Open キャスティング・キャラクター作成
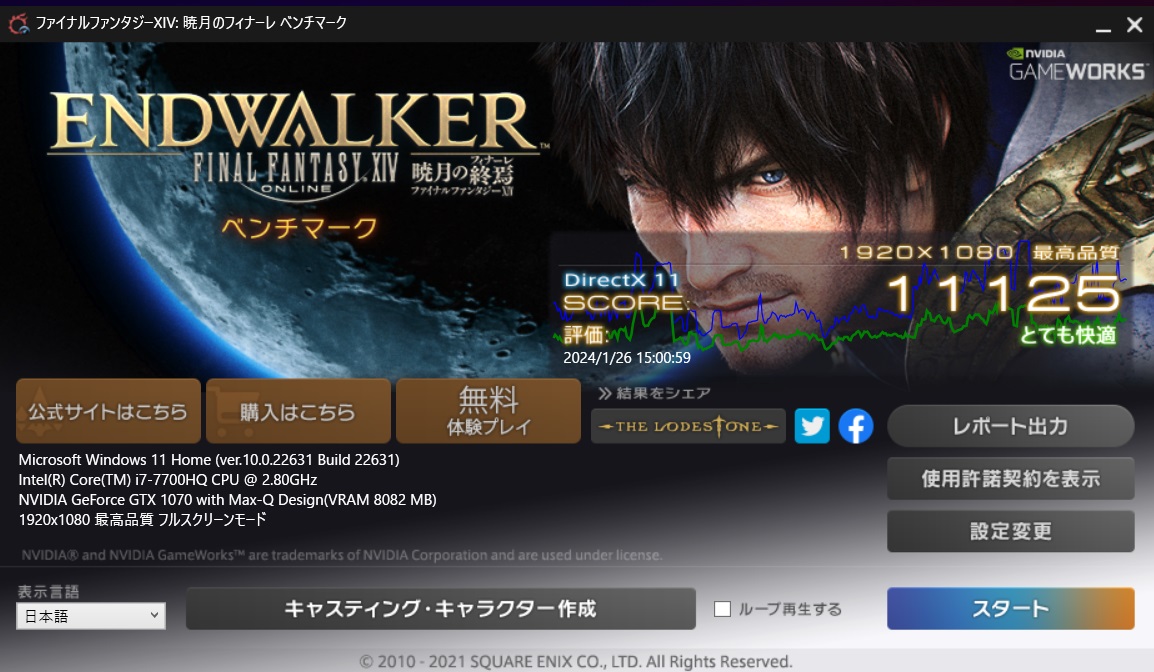1154x672 pixels. click(440, 609)
